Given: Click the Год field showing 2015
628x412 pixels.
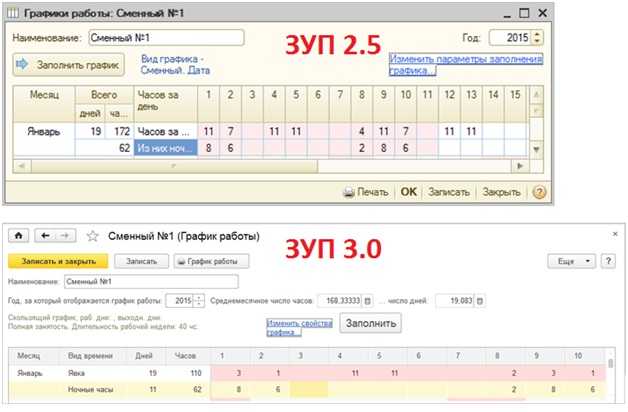Looking at the screenshot, I should click(x=510, y=38).
